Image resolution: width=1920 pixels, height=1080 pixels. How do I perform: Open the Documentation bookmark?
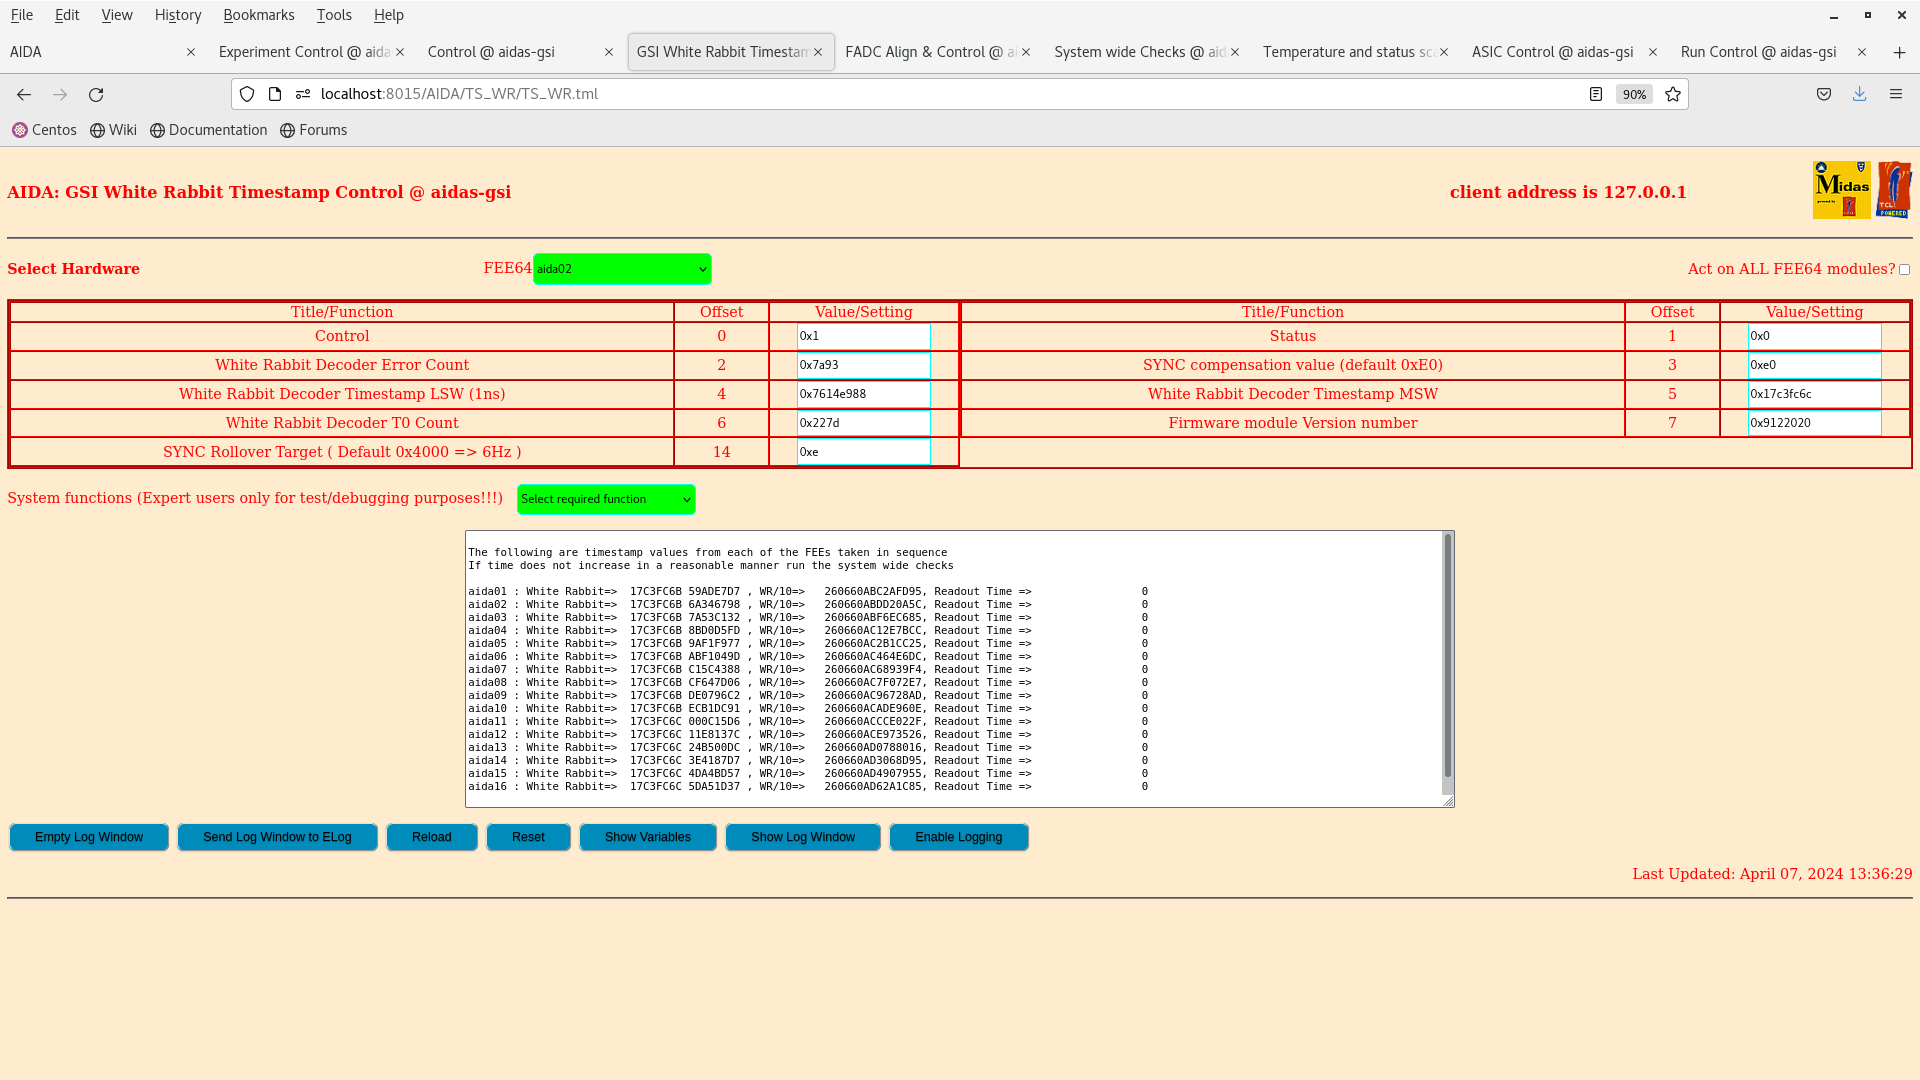209,130
